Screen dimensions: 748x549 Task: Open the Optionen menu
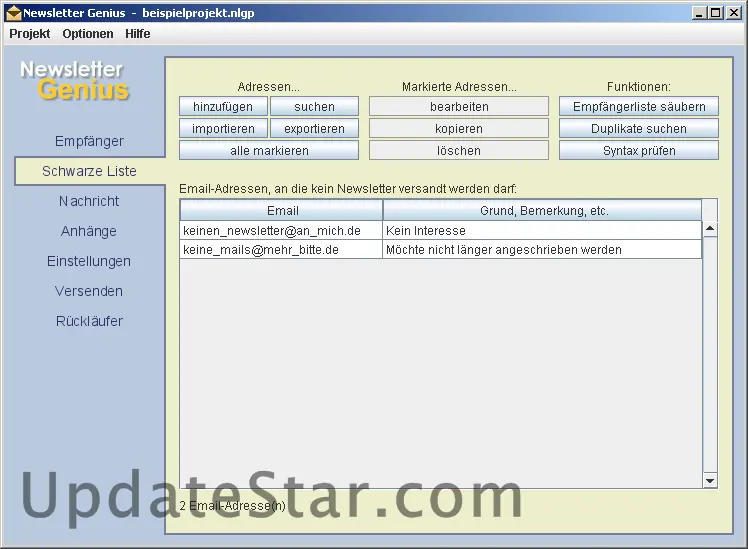tap(88, 34)
